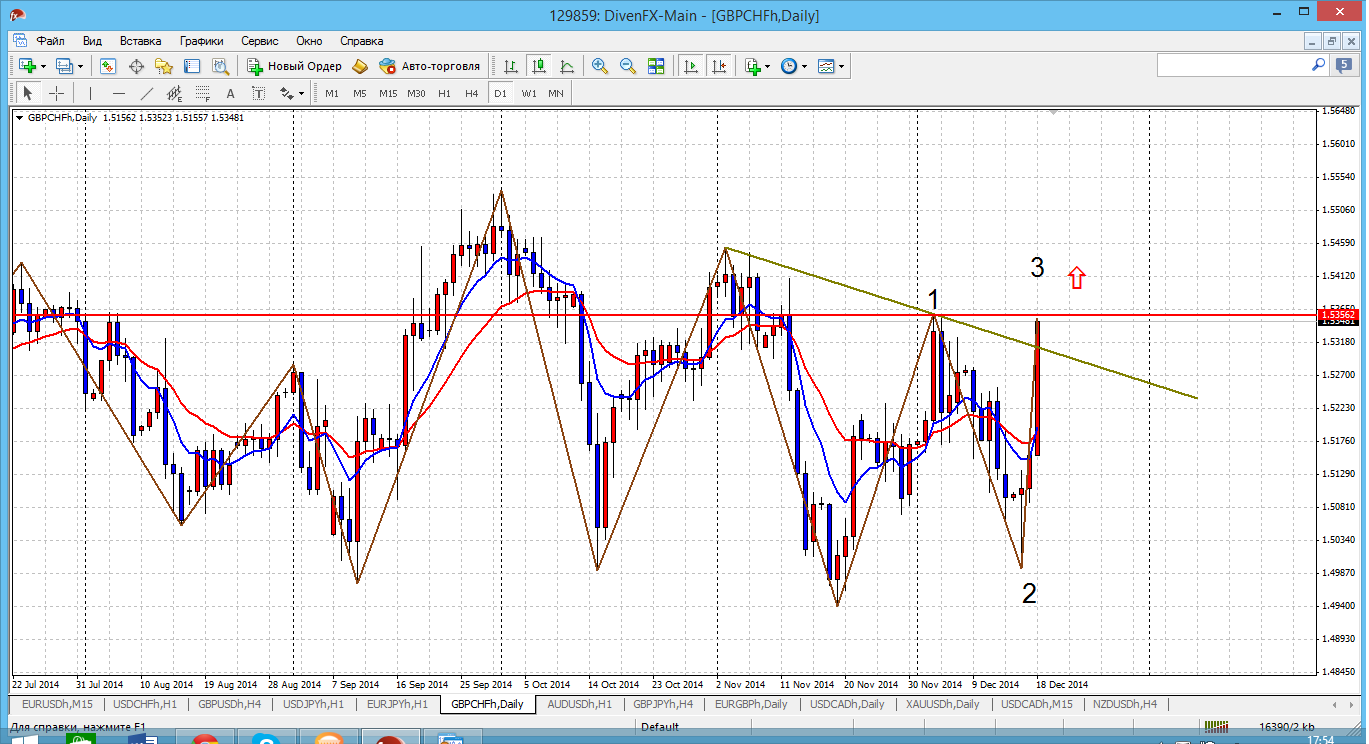Open the periods clock dropdown

tap(804, 66)
